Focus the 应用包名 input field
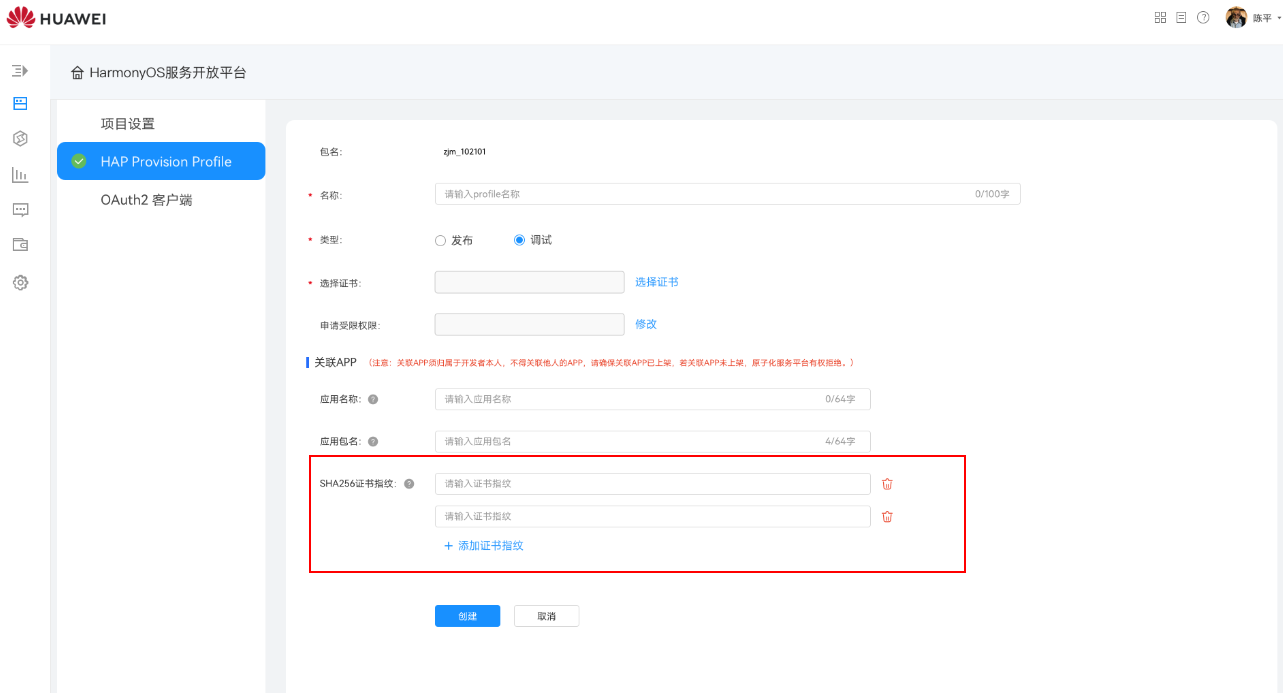This screenshot has height=693, width=1283. point(653,441)
